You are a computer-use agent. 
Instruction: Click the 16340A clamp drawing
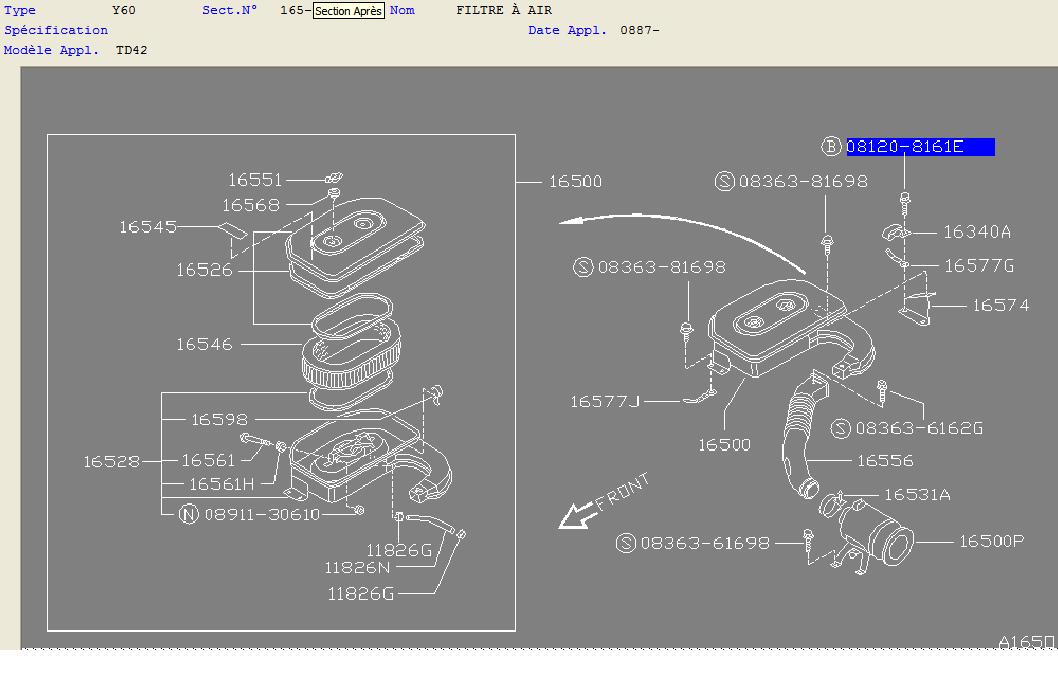coord(895,232)
